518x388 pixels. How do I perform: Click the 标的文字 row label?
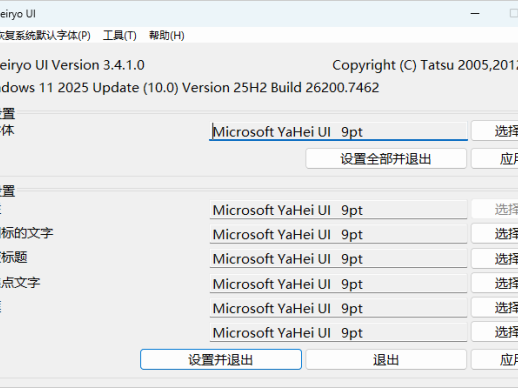point(27,233)
